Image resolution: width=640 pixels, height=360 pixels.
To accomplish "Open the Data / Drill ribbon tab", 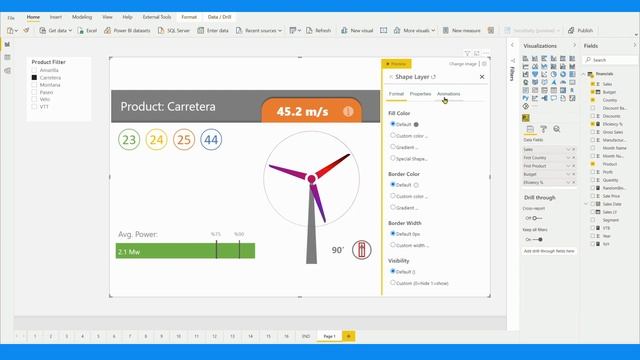I will point(220,17).
